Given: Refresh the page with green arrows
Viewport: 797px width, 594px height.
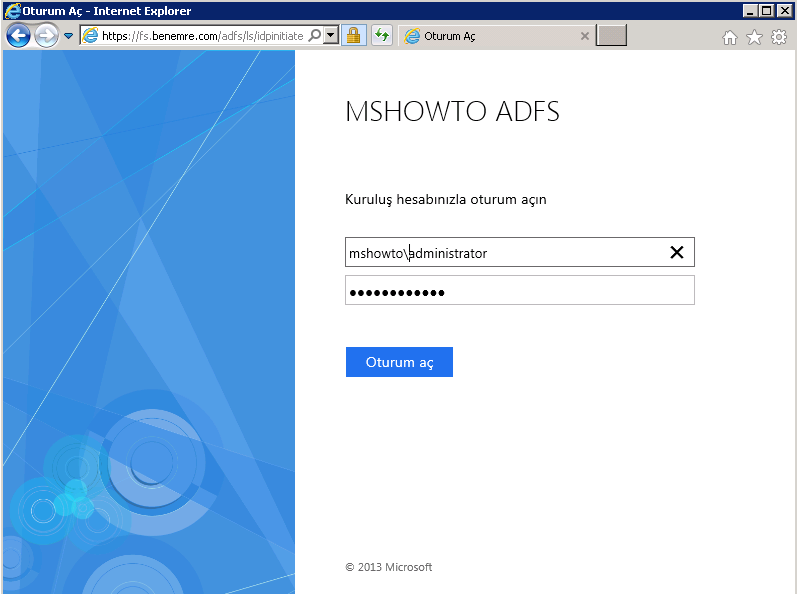Looking at the screenshot, I should coord(382,36).
